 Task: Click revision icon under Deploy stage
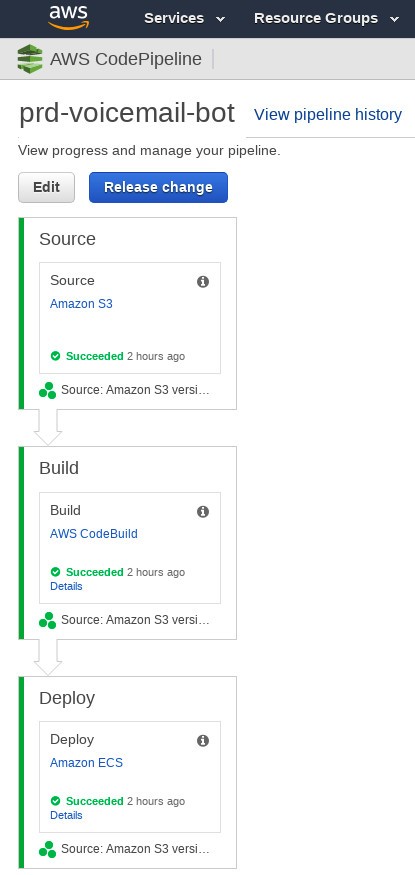point(47,849)
